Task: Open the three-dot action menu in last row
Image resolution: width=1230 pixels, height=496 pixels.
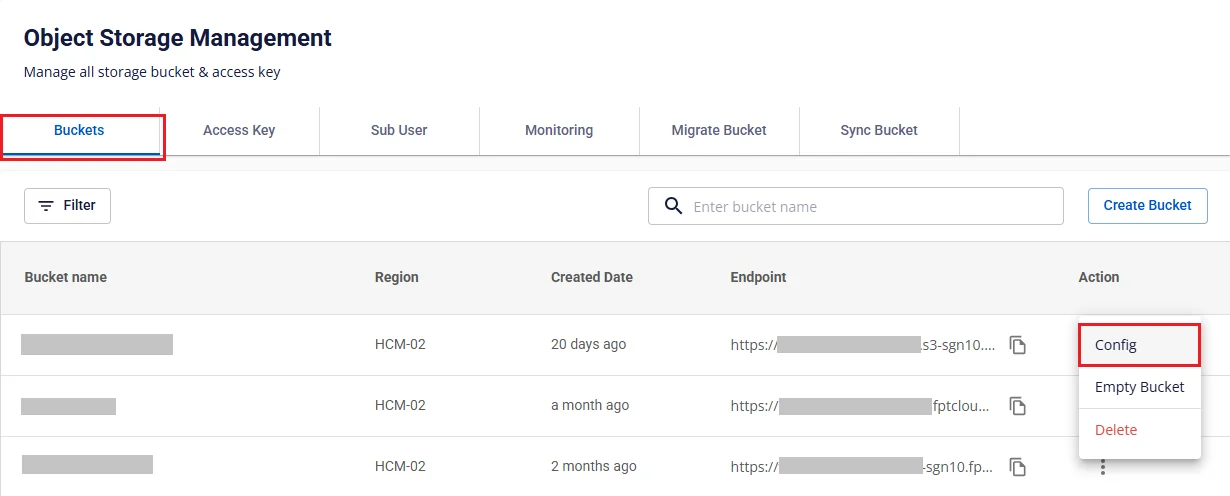Action: pos(1103,467)
